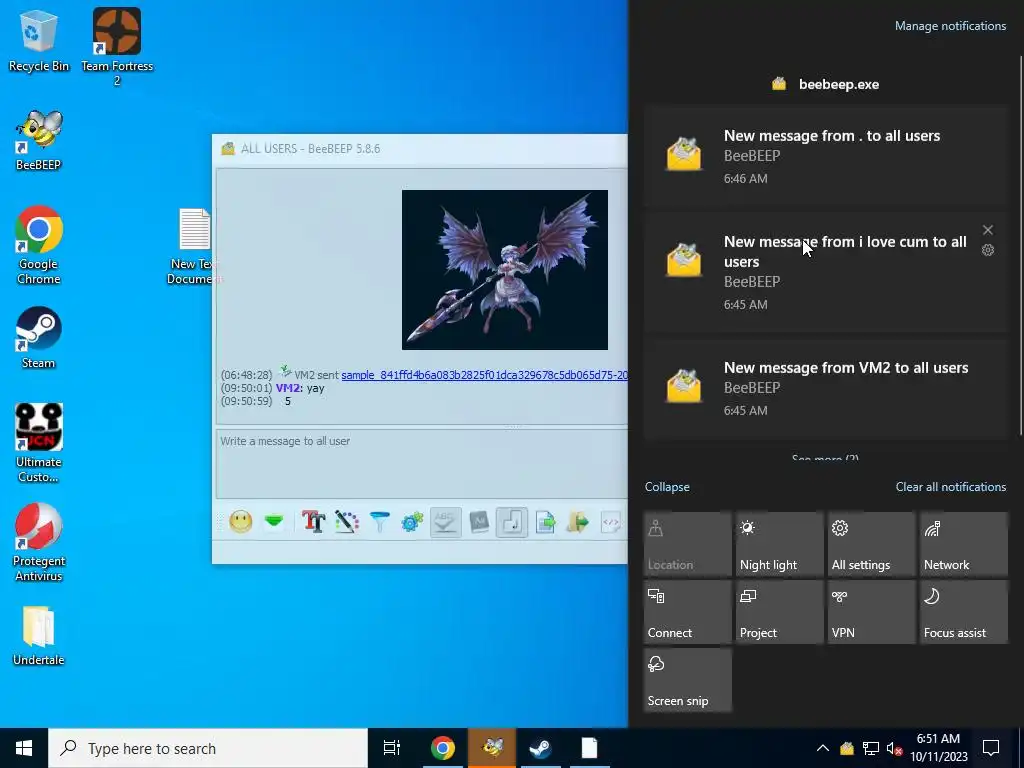Clear all notifications
The height and width of the screenshot is (768, 1024).
(950, 487)
